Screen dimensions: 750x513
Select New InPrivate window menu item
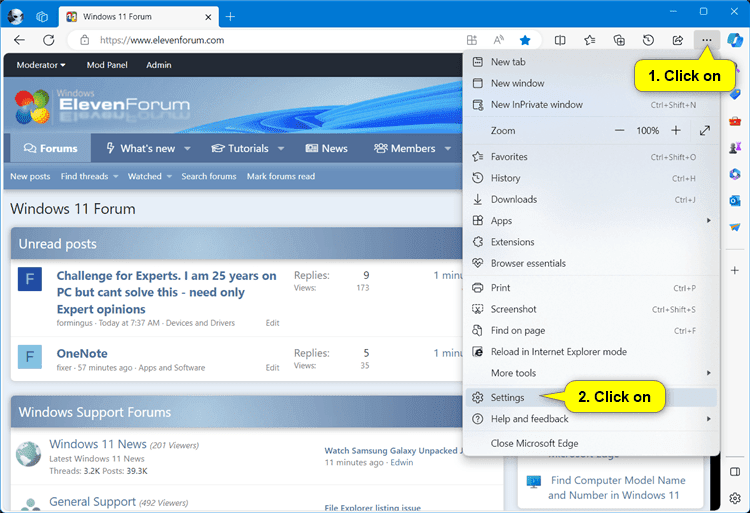(x=591, y=105)
